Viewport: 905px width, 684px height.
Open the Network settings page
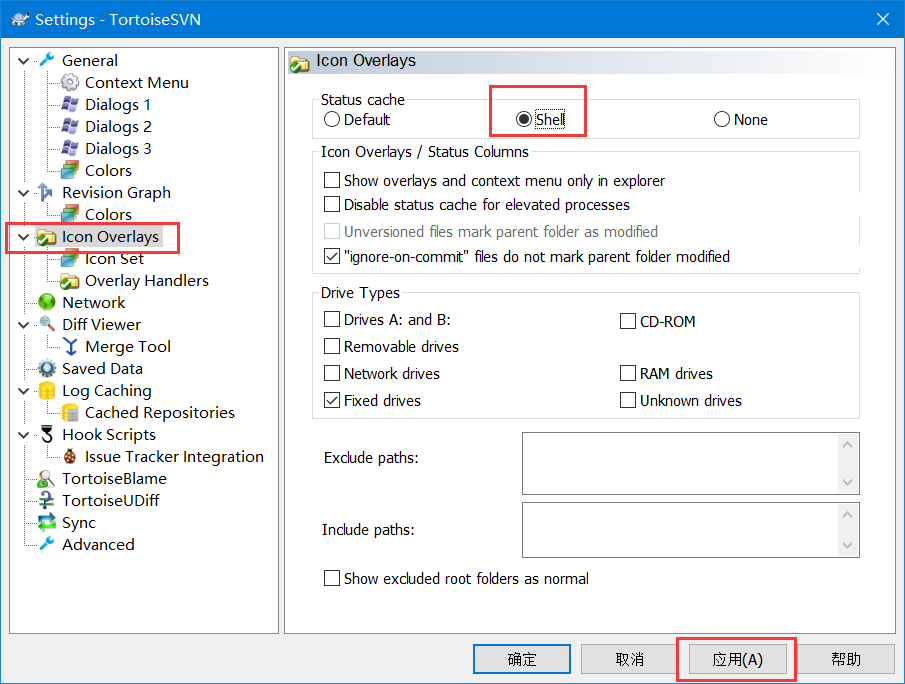(x=94, y=302)
